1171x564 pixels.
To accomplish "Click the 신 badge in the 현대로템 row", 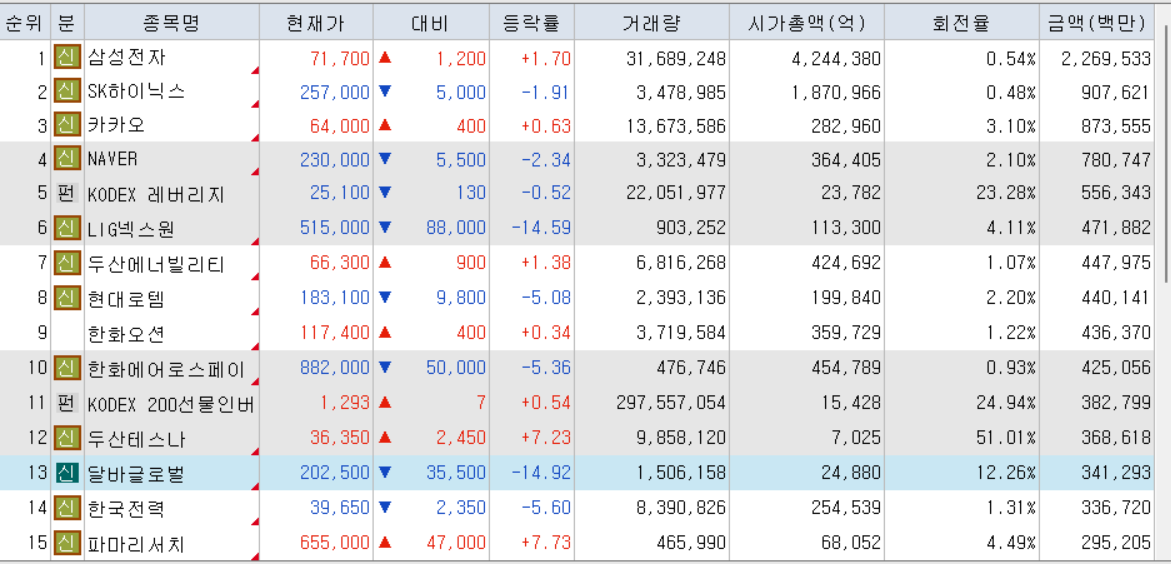I will tap(67, 297).
